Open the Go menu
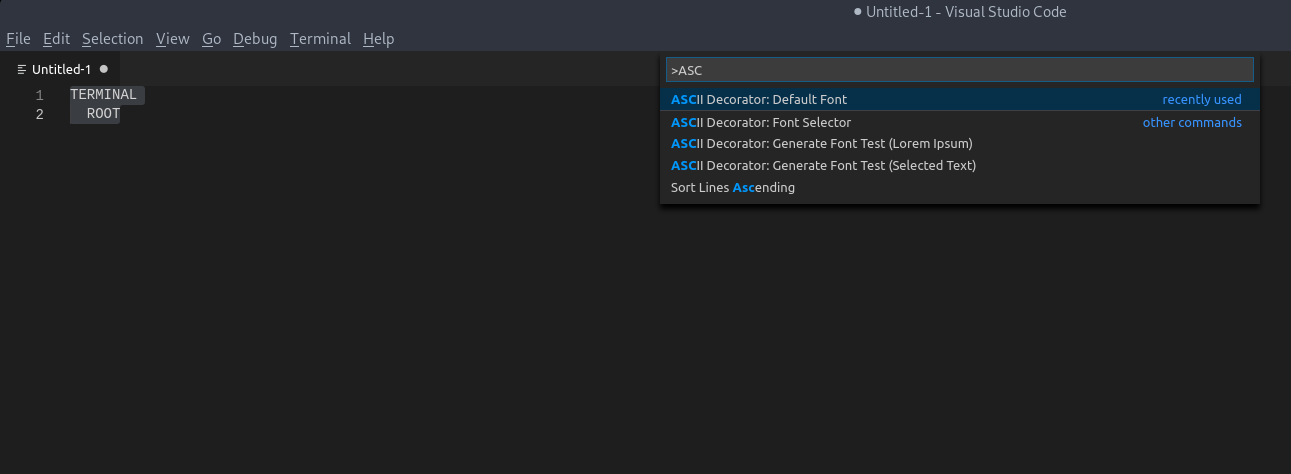 pyautogui.click(x=211, y=39)
